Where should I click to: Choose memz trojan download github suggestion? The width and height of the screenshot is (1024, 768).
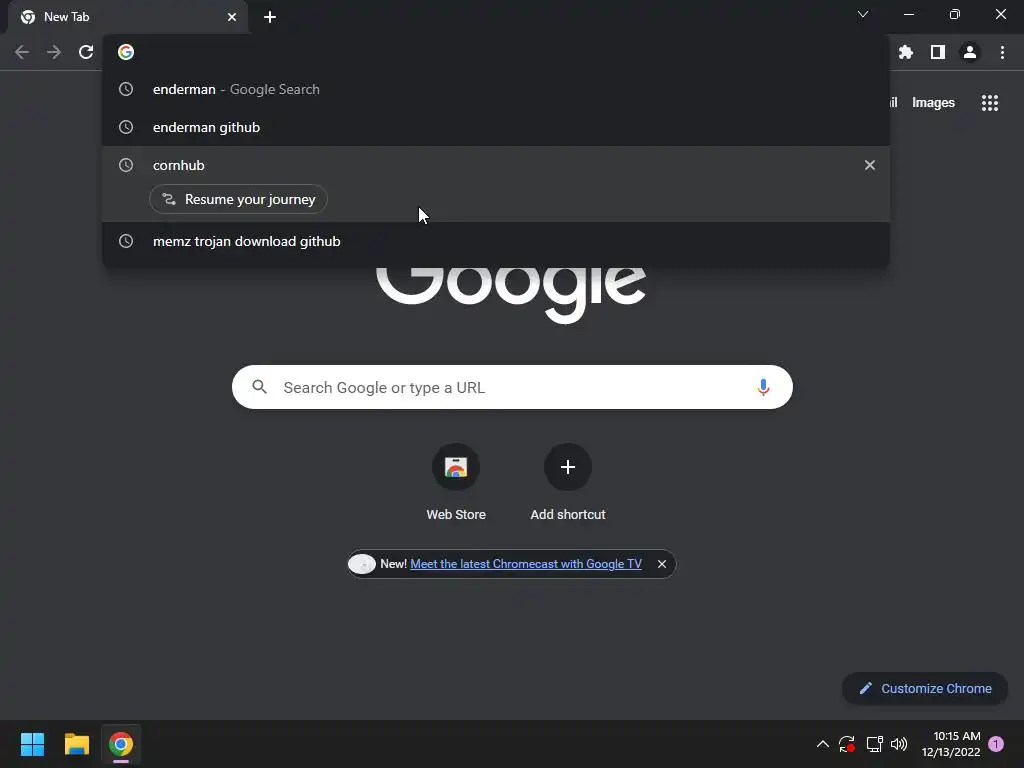click(496, 241)
